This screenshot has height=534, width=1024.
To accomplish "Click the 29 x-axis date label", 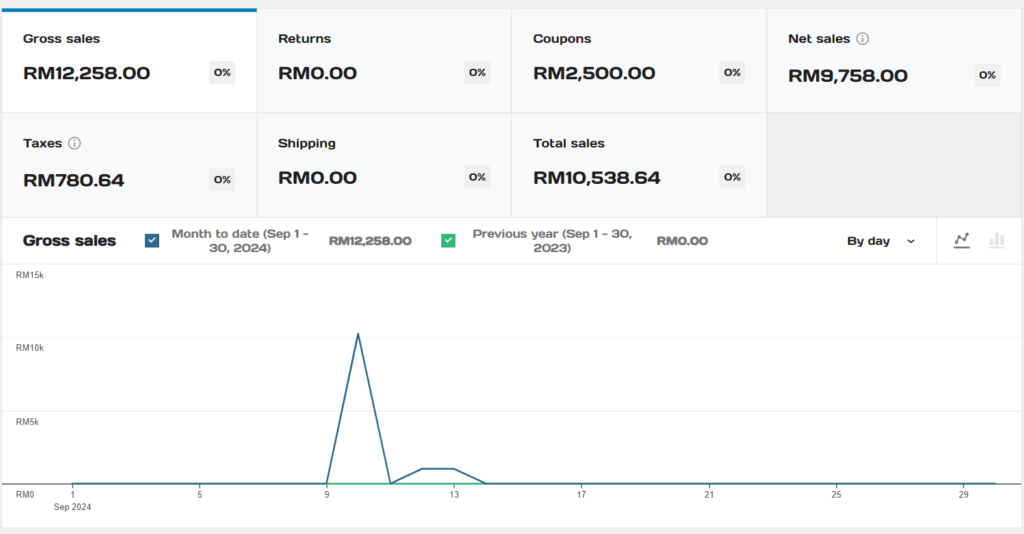I will tap(963, 495).
